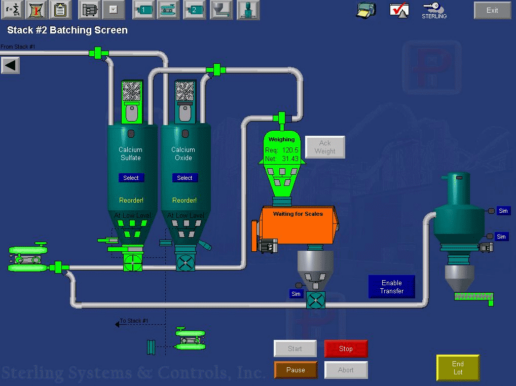This screenshot has width=516, height=386.
Task: Click the Calcium Oxide Reorder! text
Action: tap(184, 200)
